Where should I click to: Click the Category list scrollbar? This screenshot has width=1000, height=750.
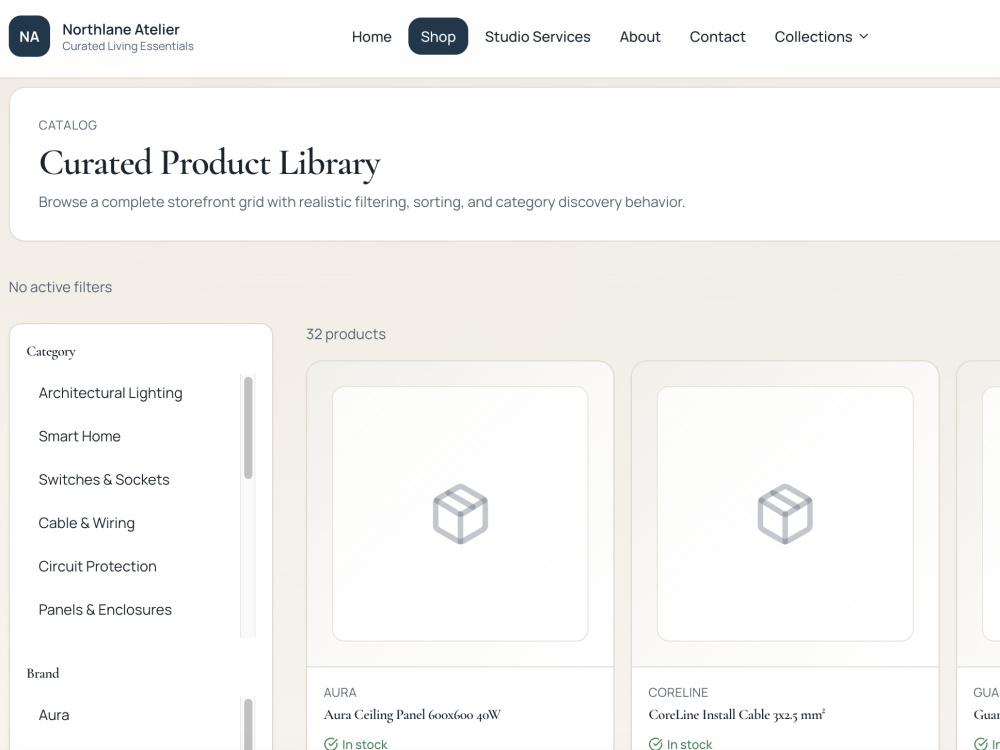[248, 428]
